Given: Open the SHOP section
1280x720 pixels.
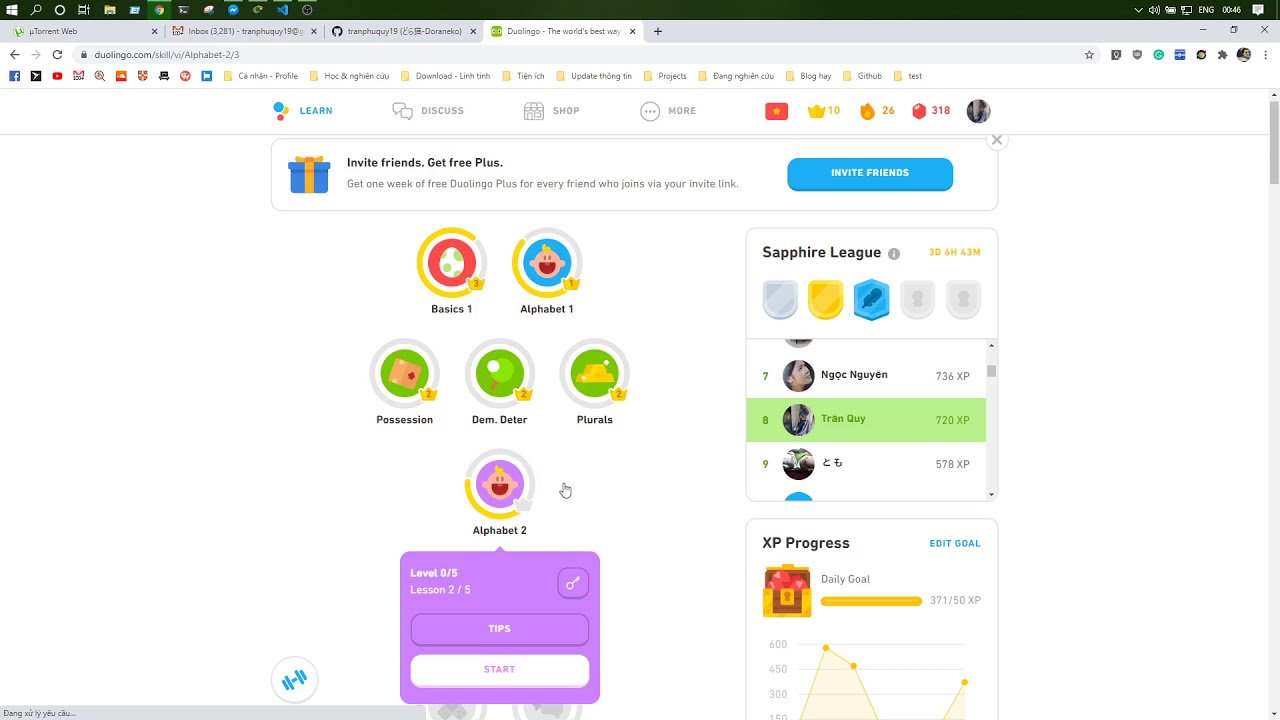Looking at the screenshot, I should 552,111.
